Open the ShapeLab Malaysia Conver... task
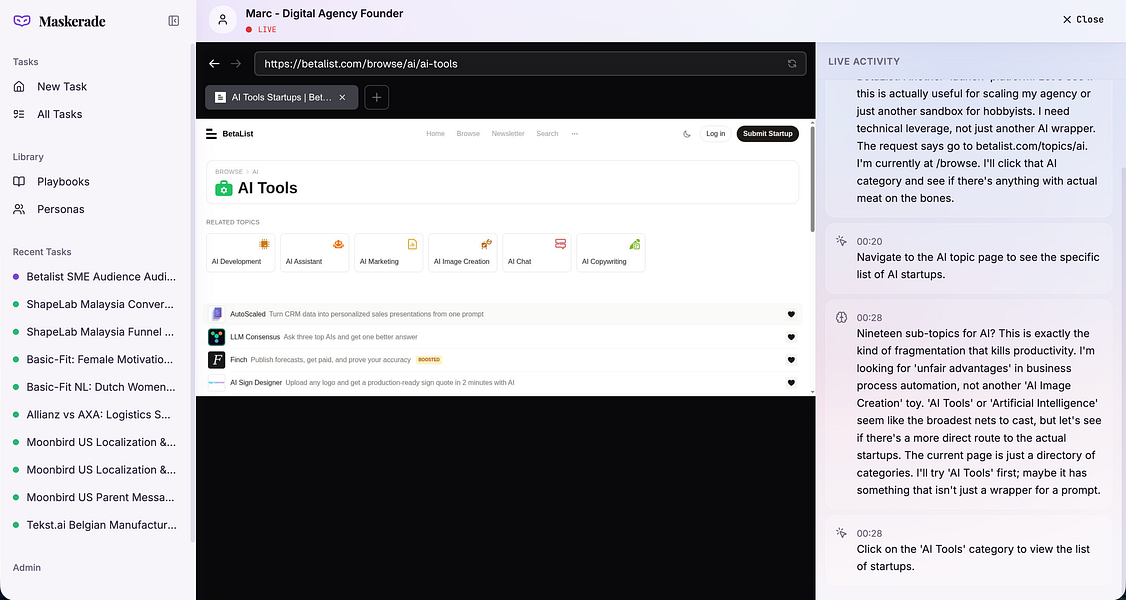 tap(101, 304)
